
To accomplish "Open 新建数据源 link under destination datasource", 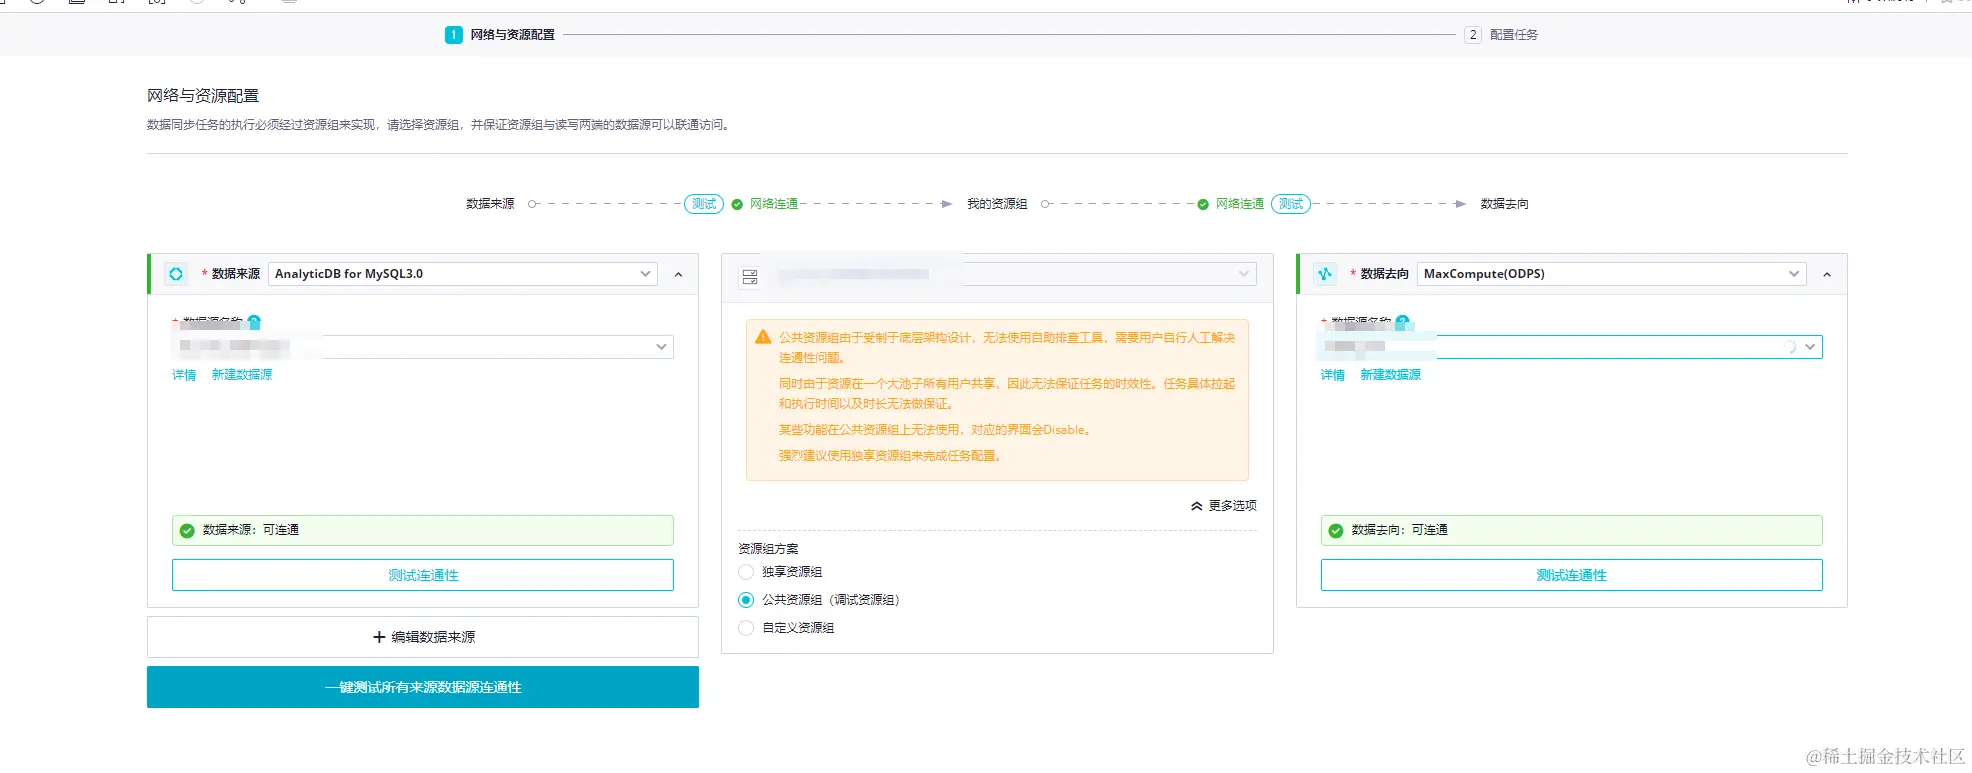I will 1391,375.
